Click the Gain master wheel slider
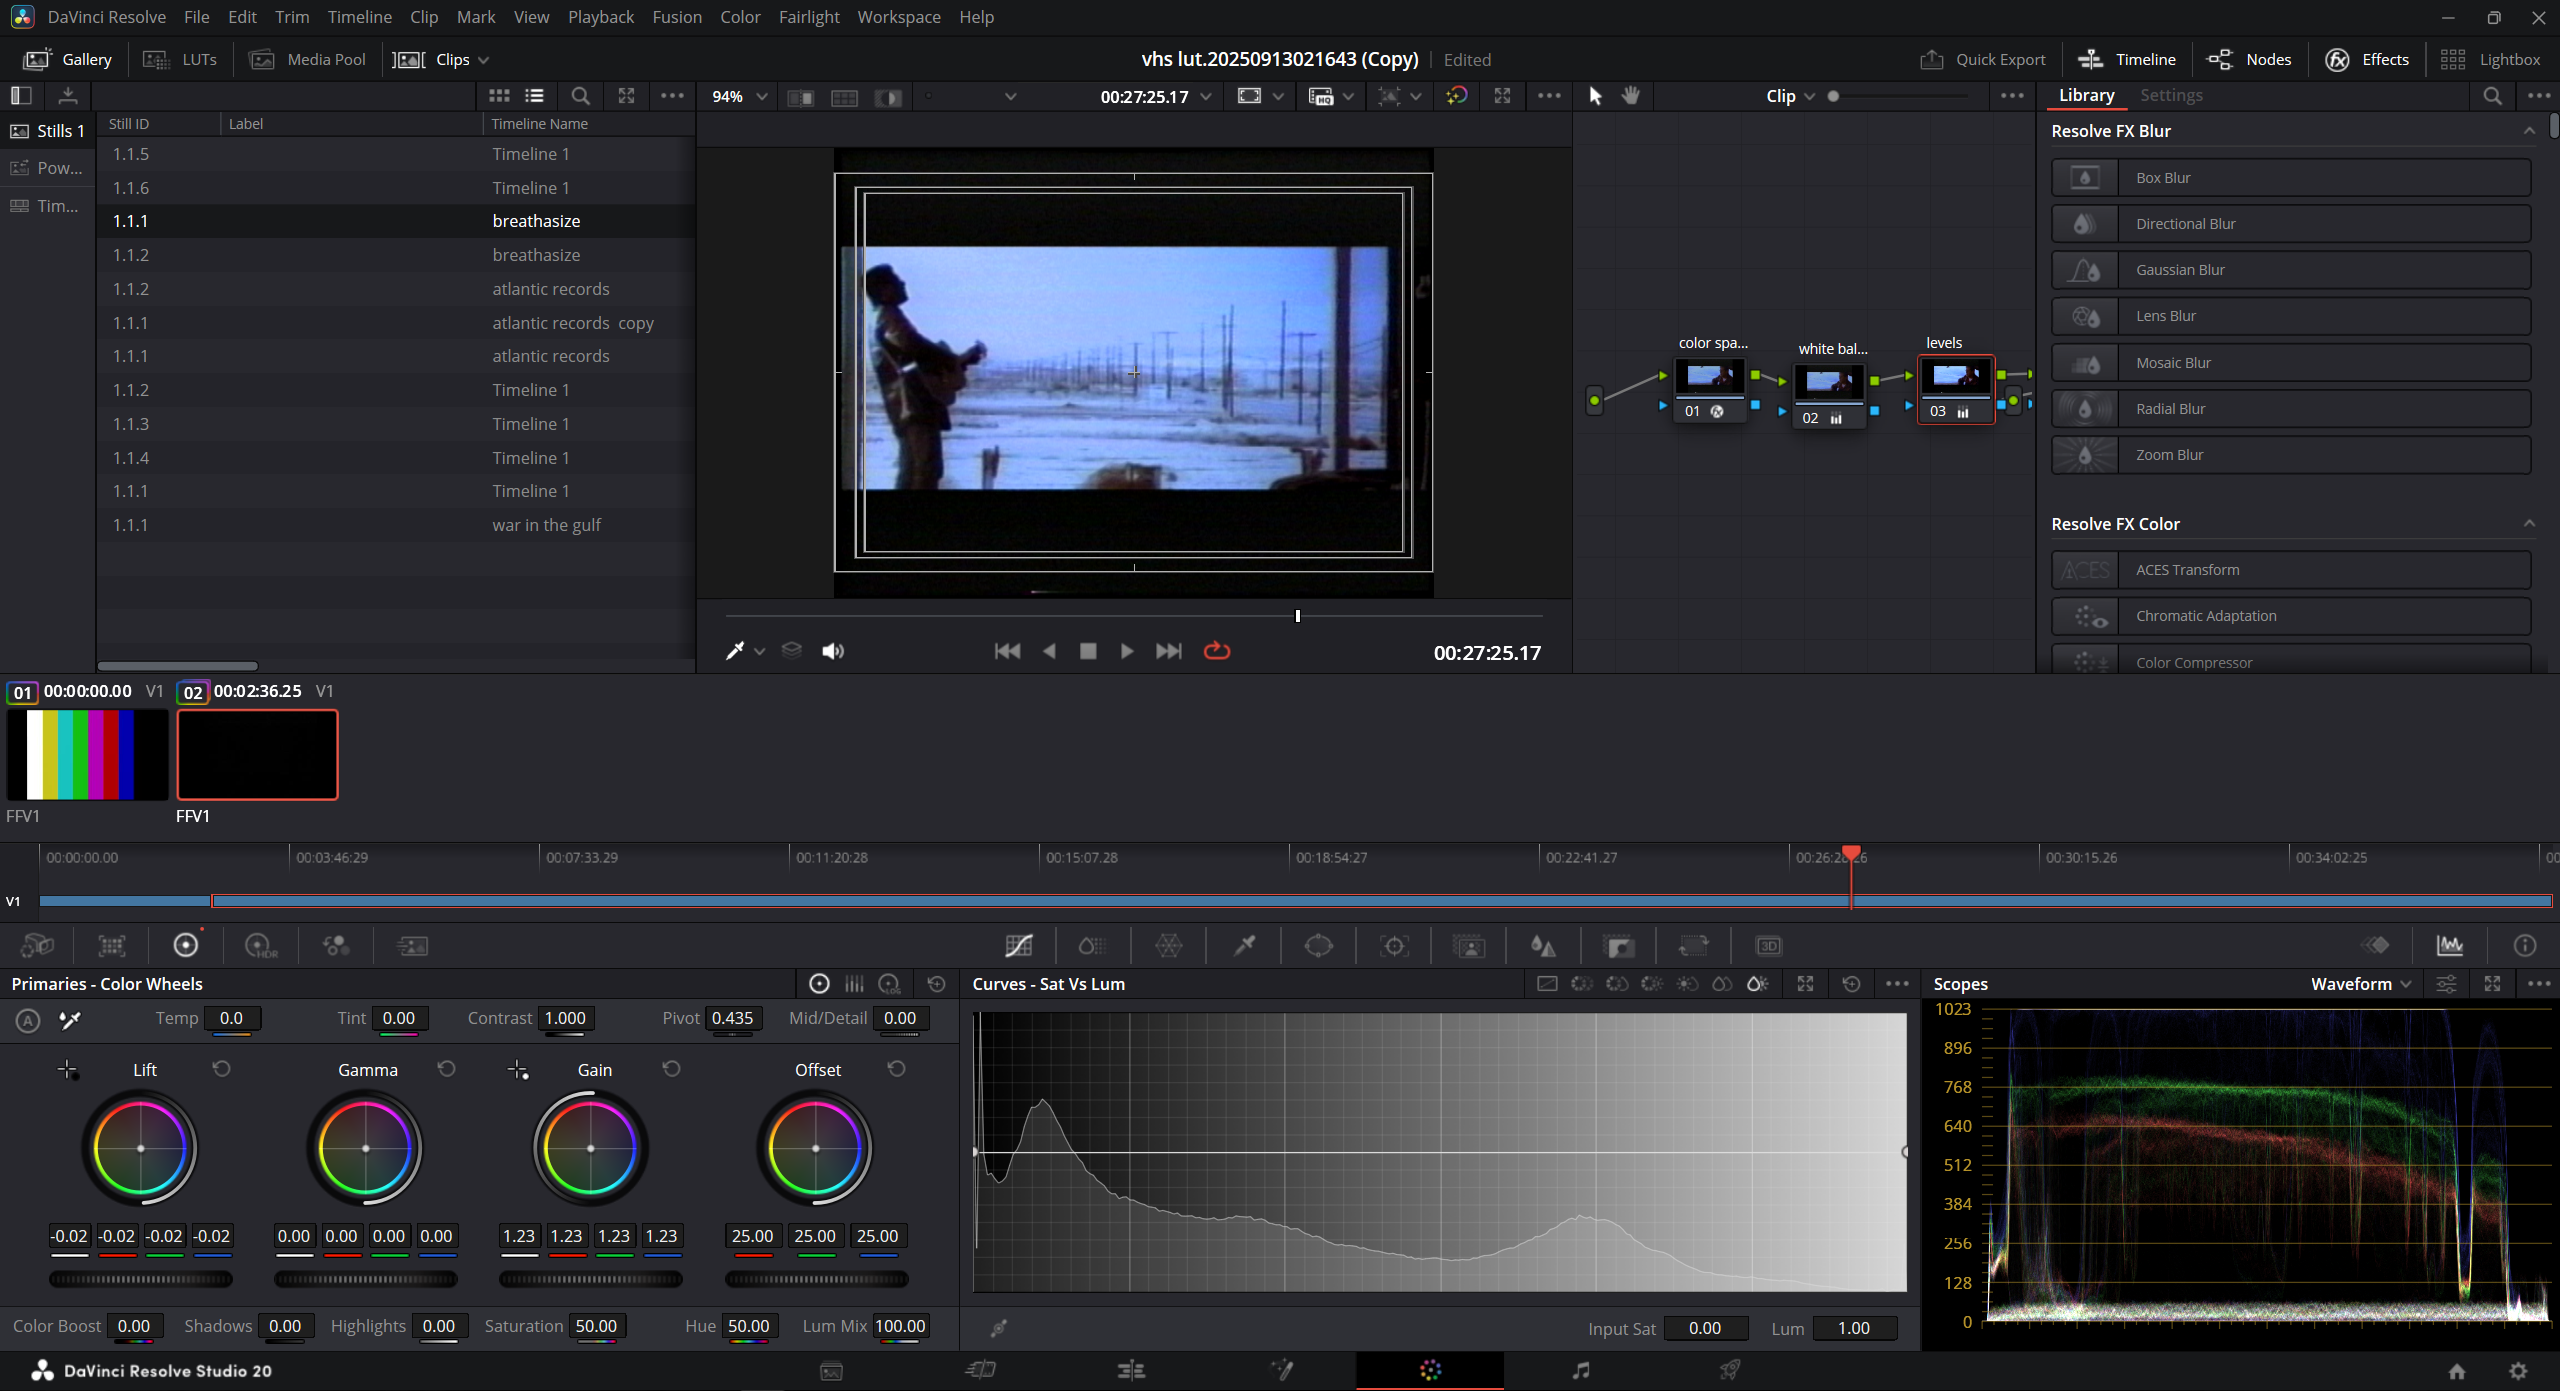The image size is (2560, 1391). (591, 1279)
